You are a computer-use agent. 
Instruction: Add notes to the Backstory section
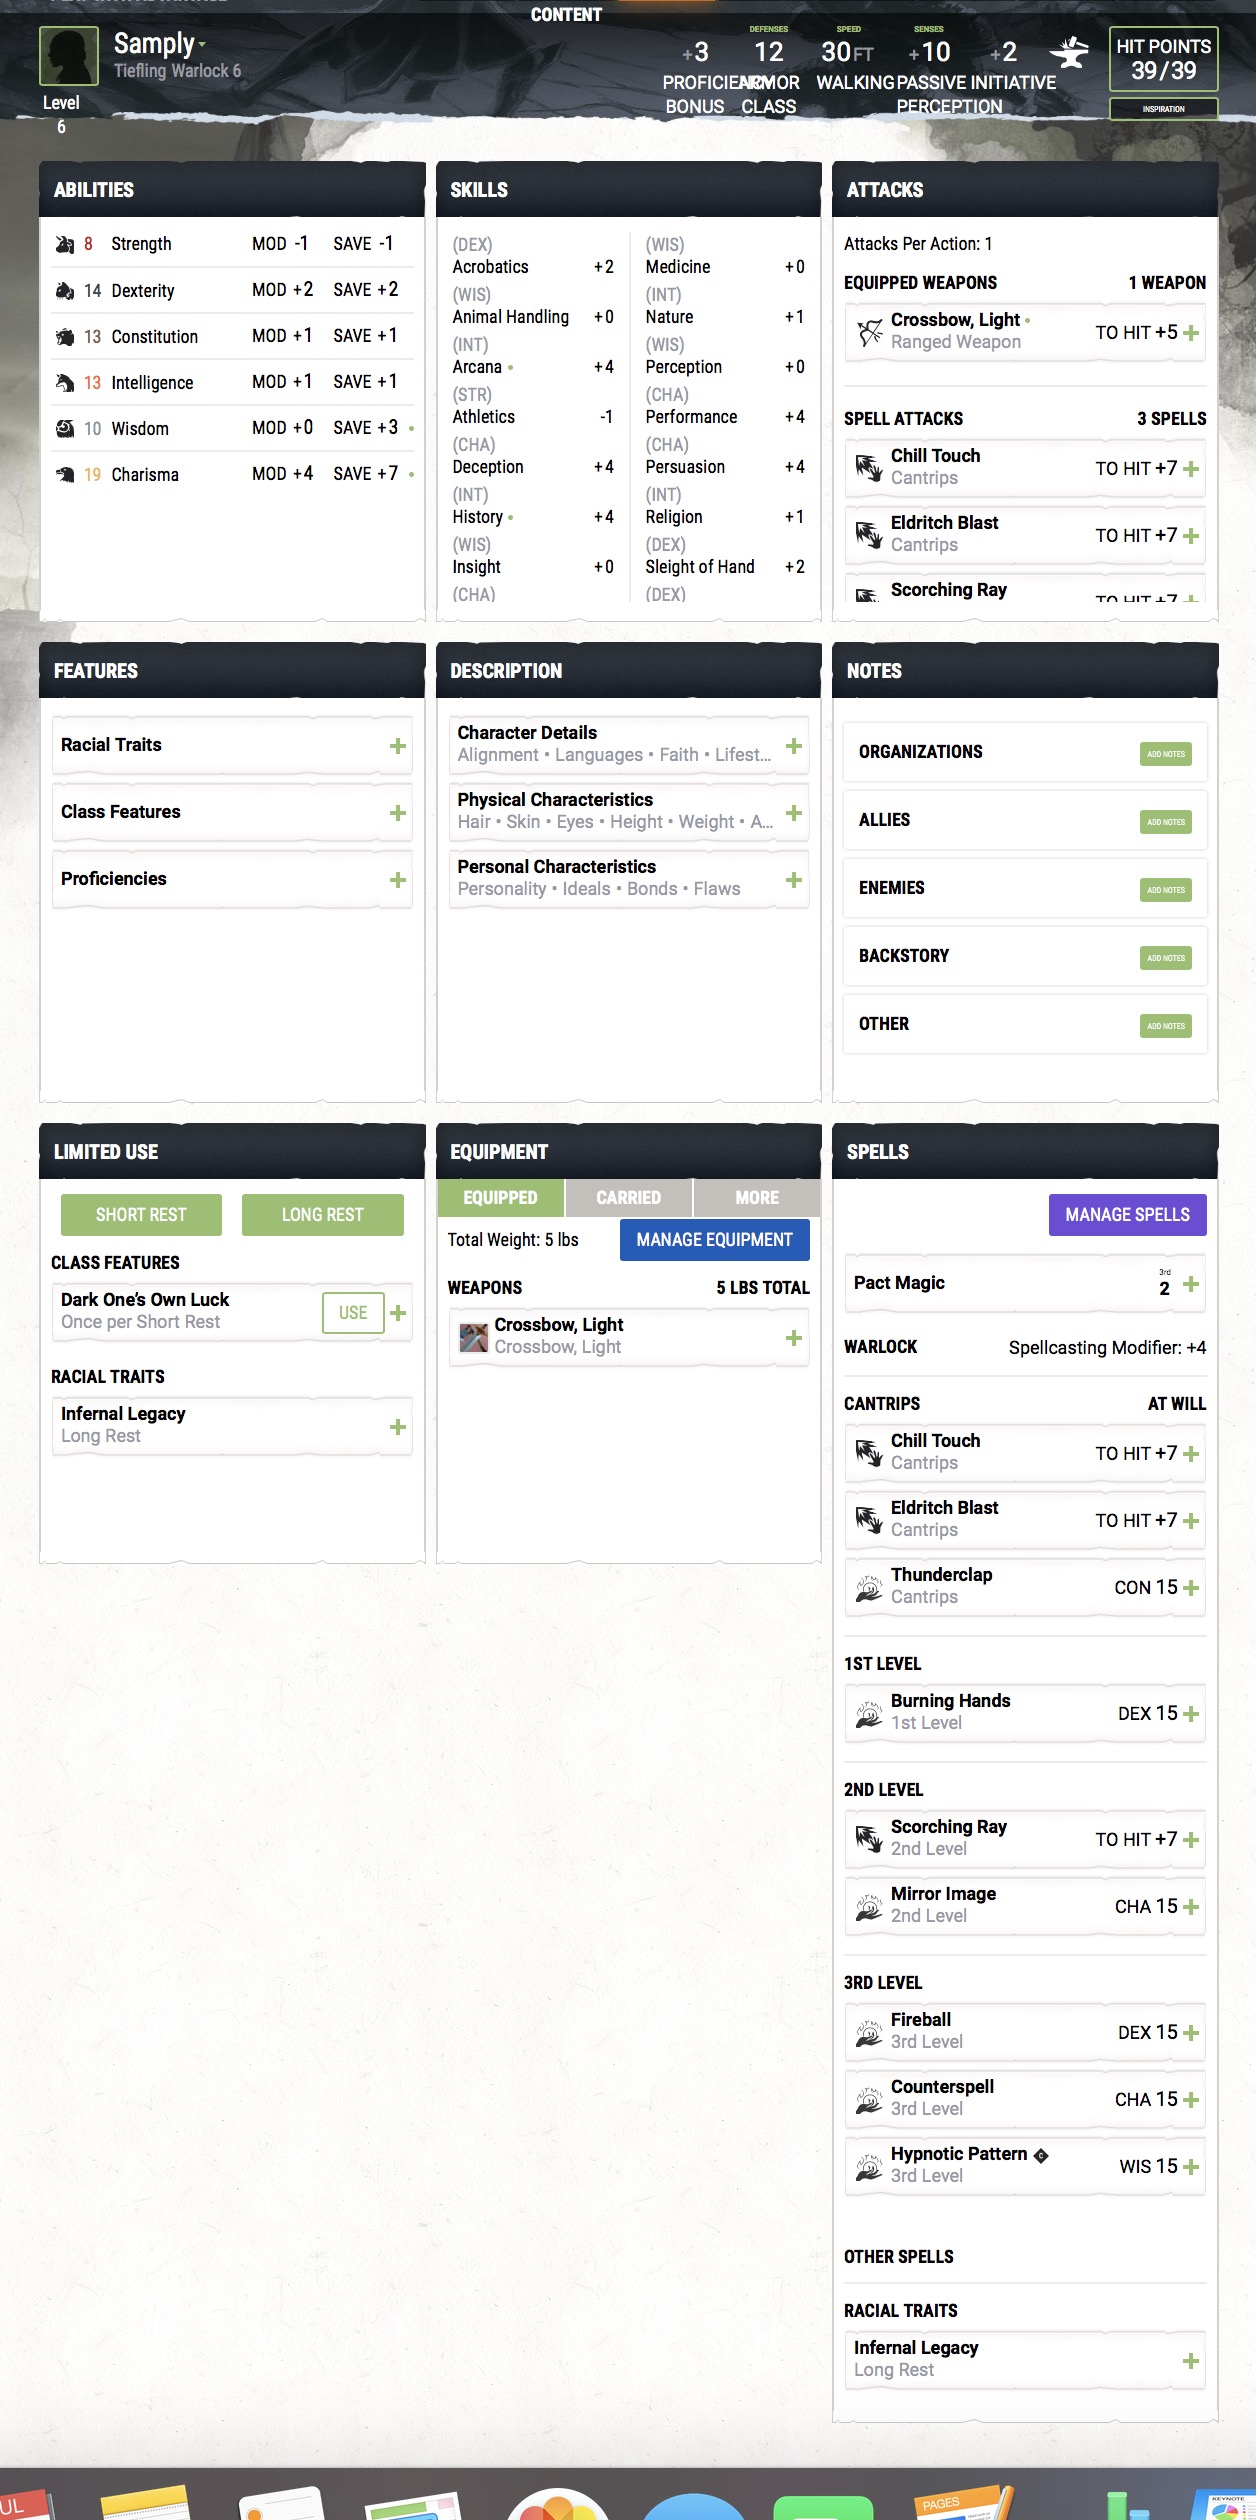(x=1166, y=958)
